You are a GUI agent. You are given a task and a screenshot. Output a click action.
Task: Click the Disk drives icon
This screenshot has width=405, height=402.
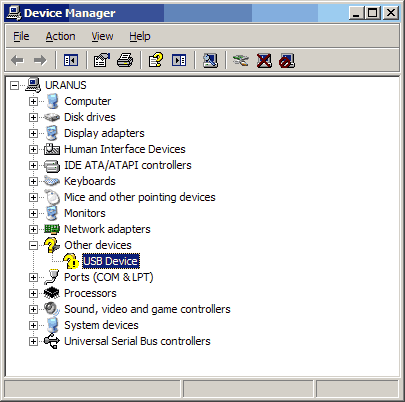[52, 117]
